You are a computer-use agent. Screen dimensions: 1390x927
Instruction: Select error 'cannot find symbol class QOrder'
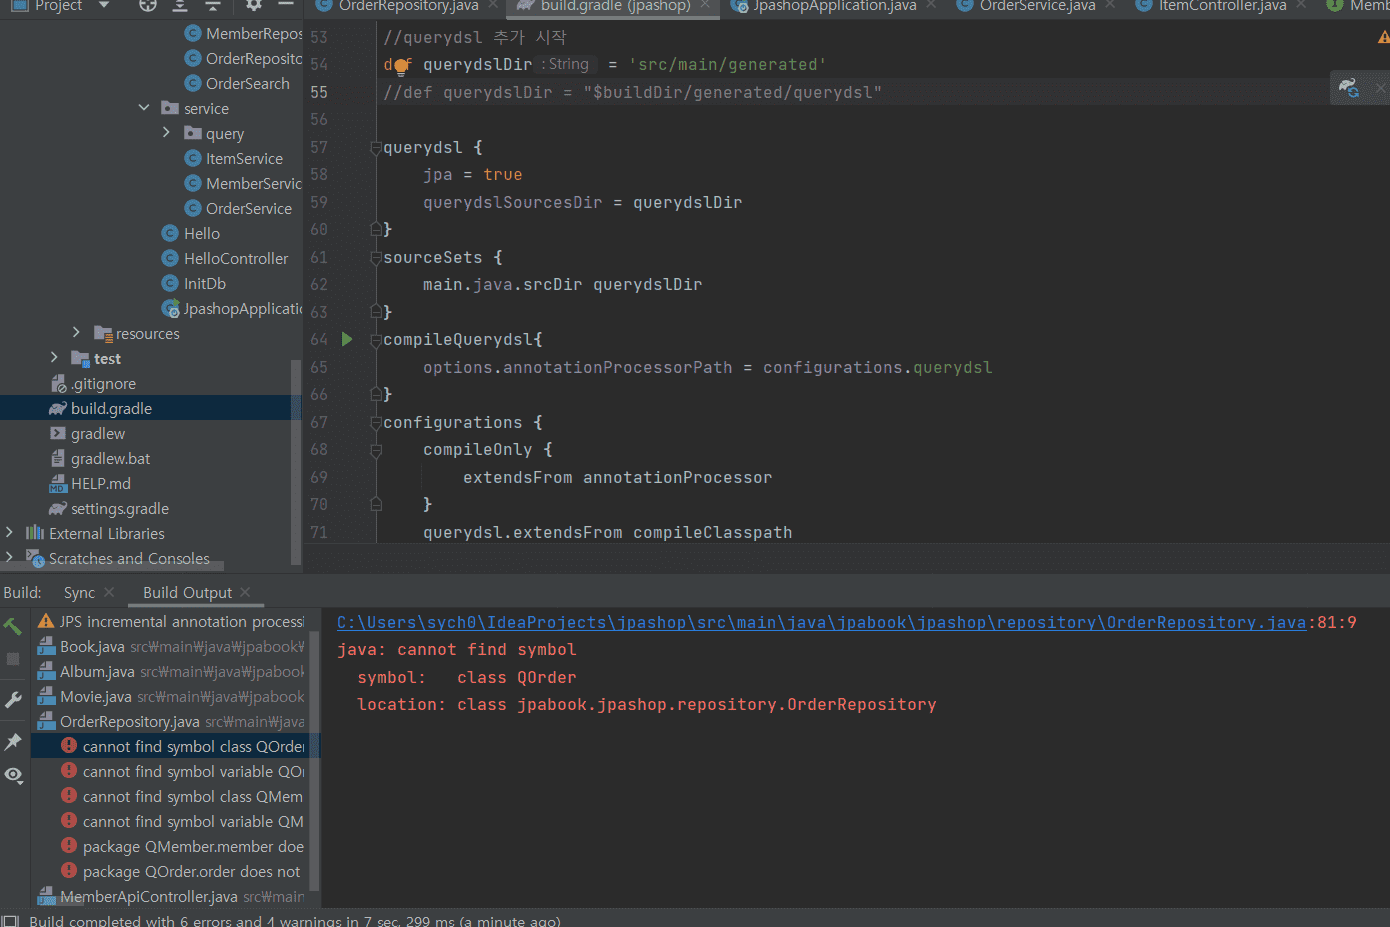(175, 746)
